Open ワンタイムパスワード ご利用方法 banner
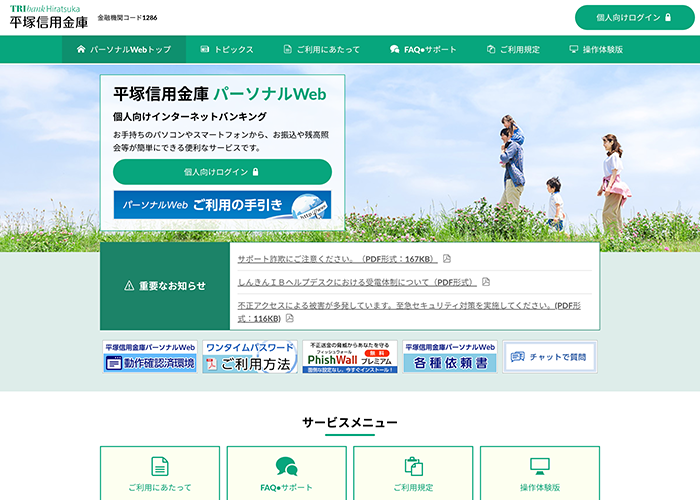 click(250, 357)
